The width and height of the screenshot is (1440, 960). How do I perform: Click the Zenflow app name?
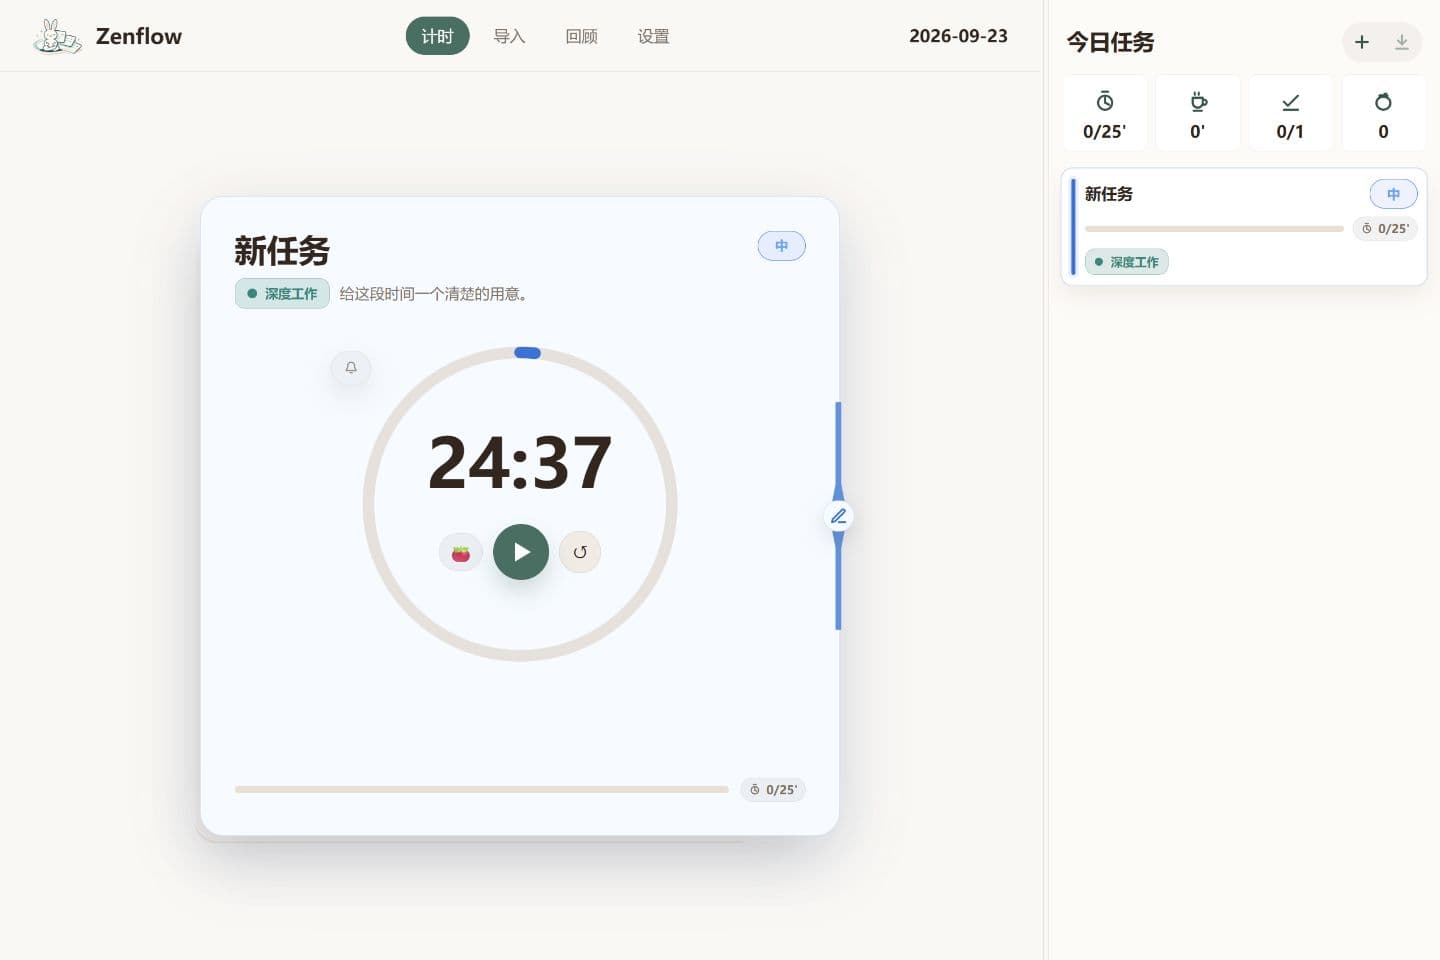pos(139,36)
